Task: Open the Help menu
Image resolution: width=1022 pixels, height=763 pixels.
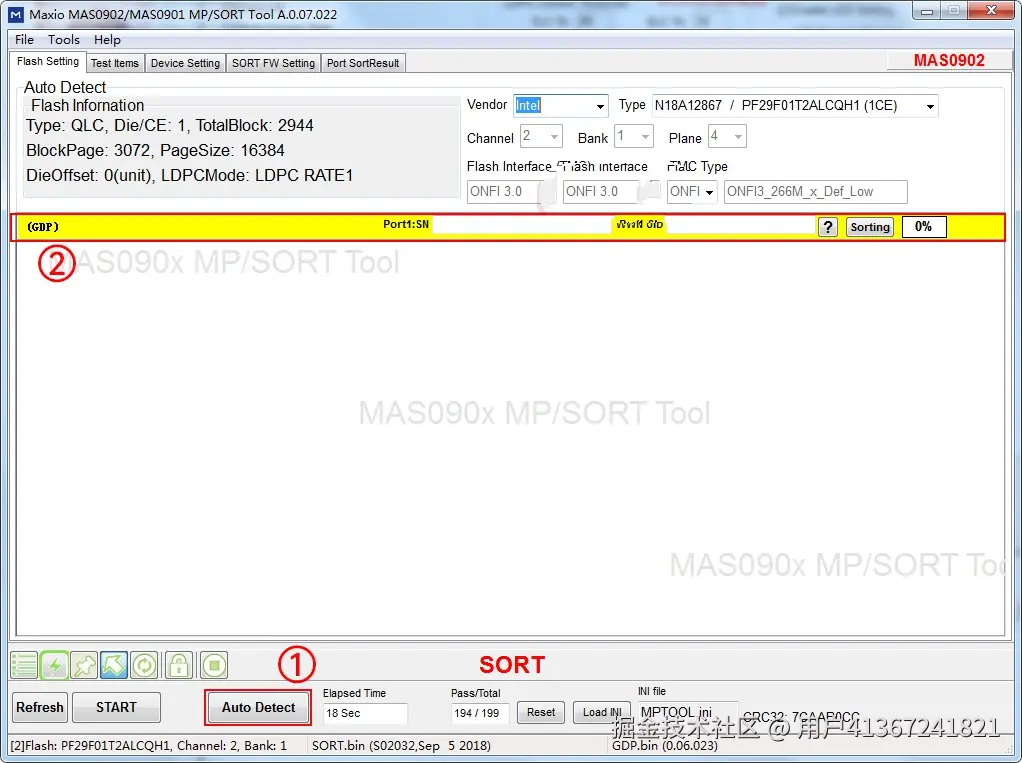Action: tap(107, 40)
